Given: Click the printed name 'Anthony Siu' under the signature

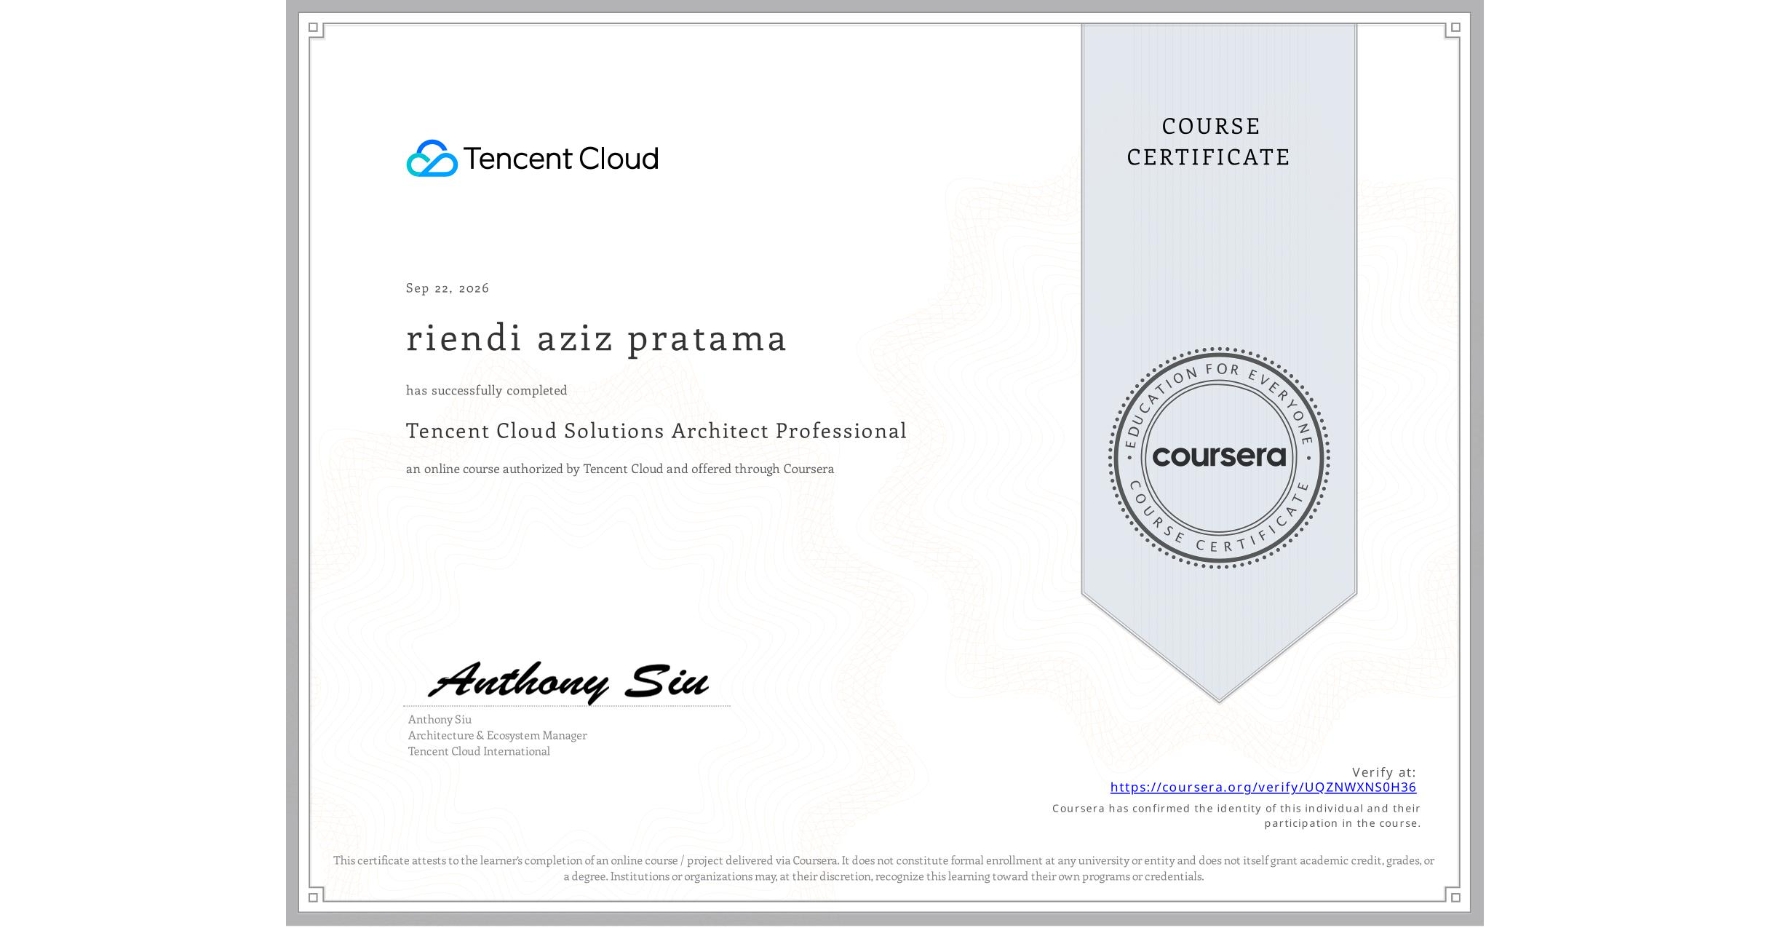Looking at the screenshot, I should pyautogui.click(x=439, y=719).
